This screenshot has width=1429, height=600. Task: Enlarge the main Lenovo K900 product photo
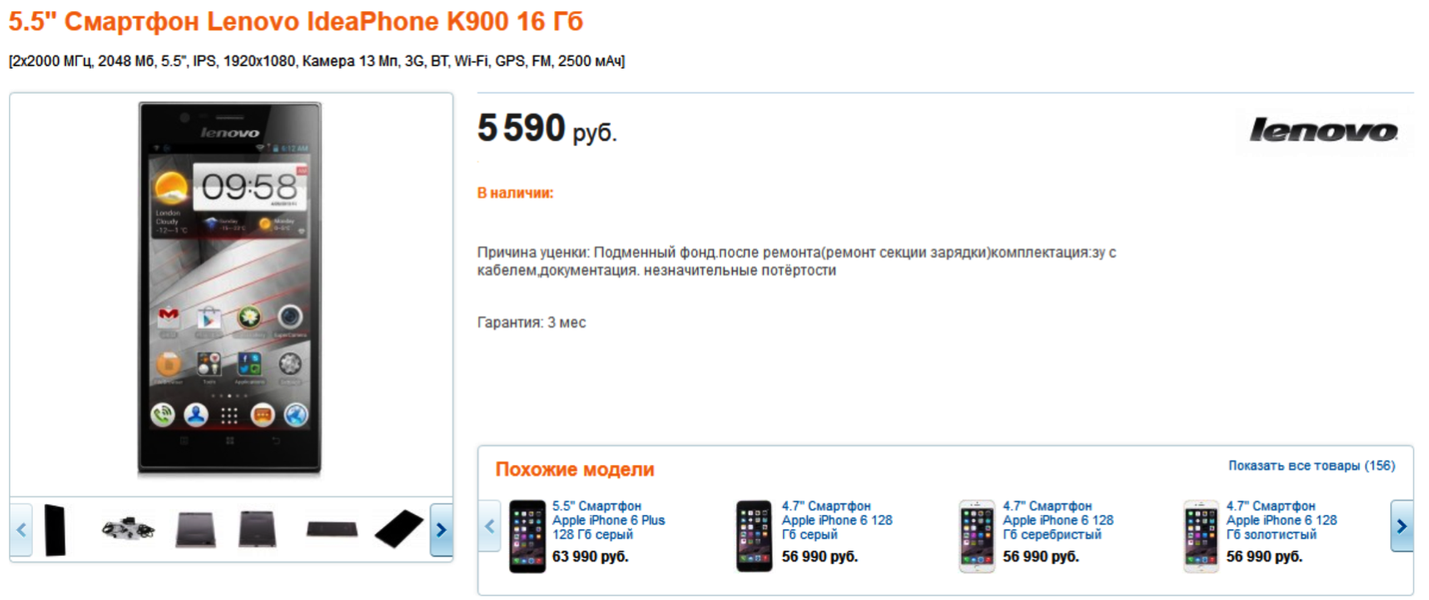230,286
